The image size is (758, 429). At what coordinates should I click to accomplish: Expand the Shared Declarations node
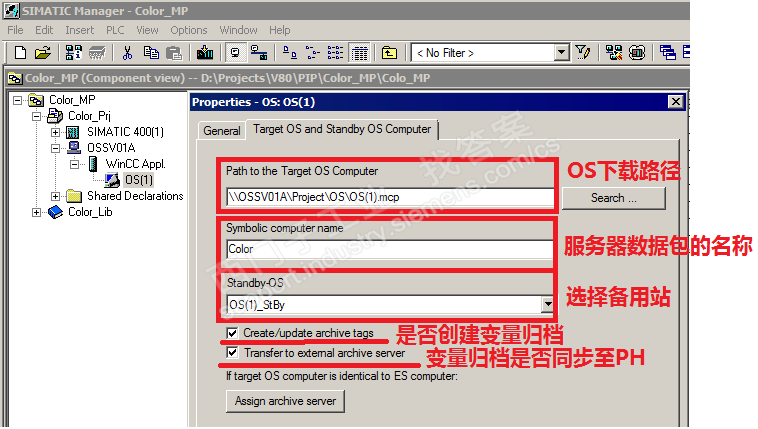point(55,196)
